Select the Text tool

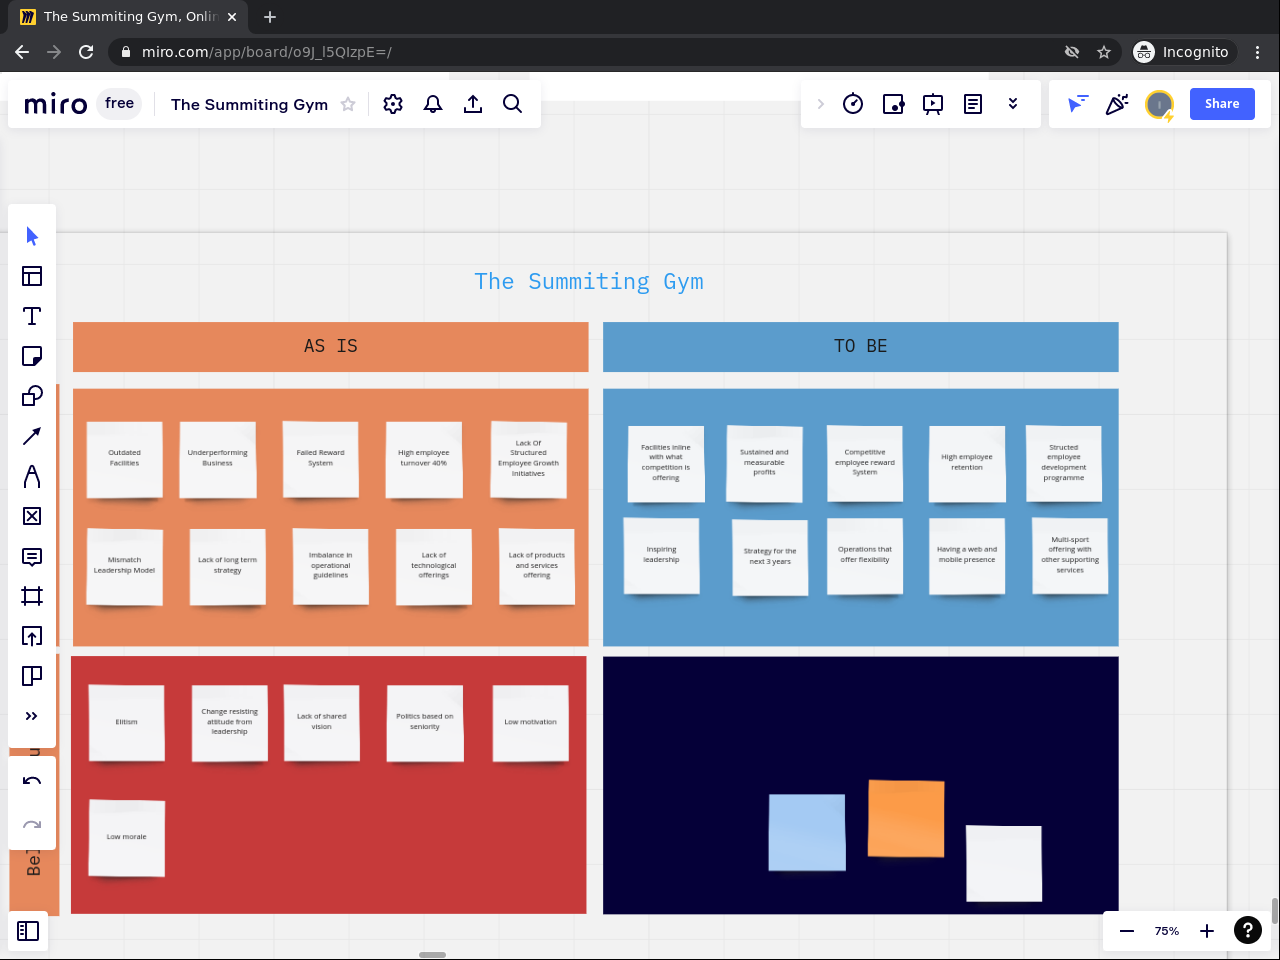tap(32, 316)
